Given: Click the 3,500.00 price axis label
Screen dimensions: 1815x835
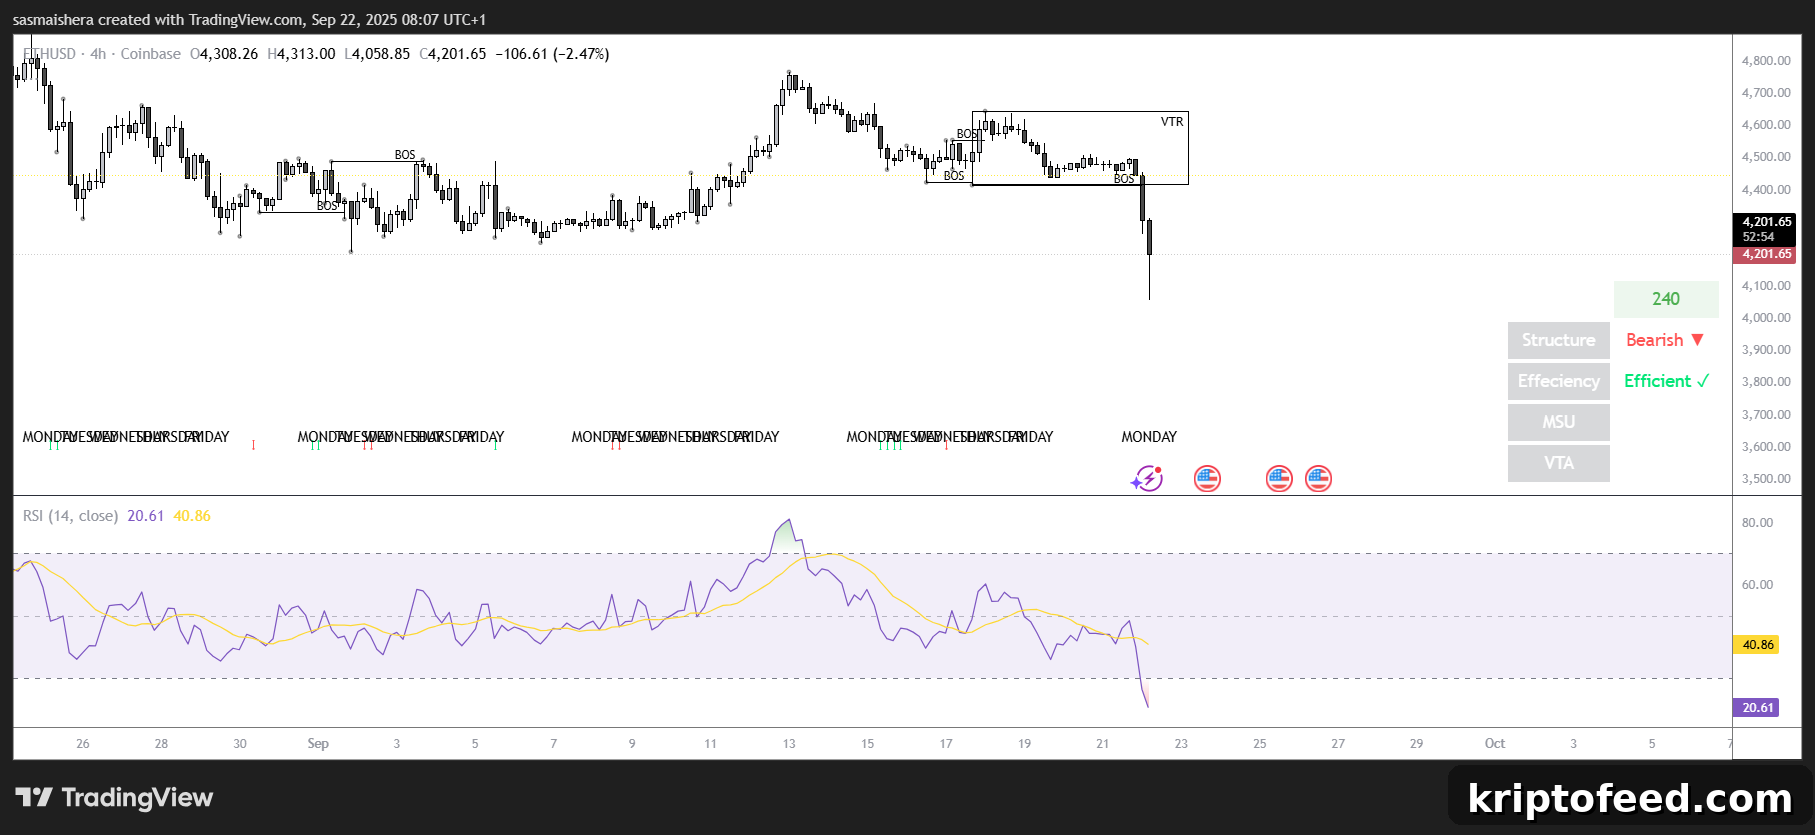Looking at the screenshot, I should [x=1766, y=479].
